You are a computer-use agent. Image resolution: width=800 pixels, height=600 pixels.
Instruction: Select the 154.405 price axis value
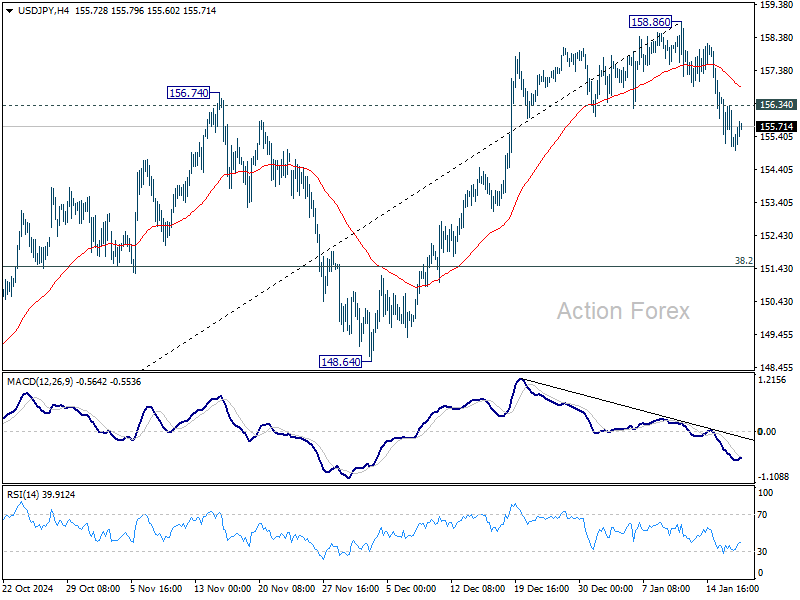[x=777, y=170]
